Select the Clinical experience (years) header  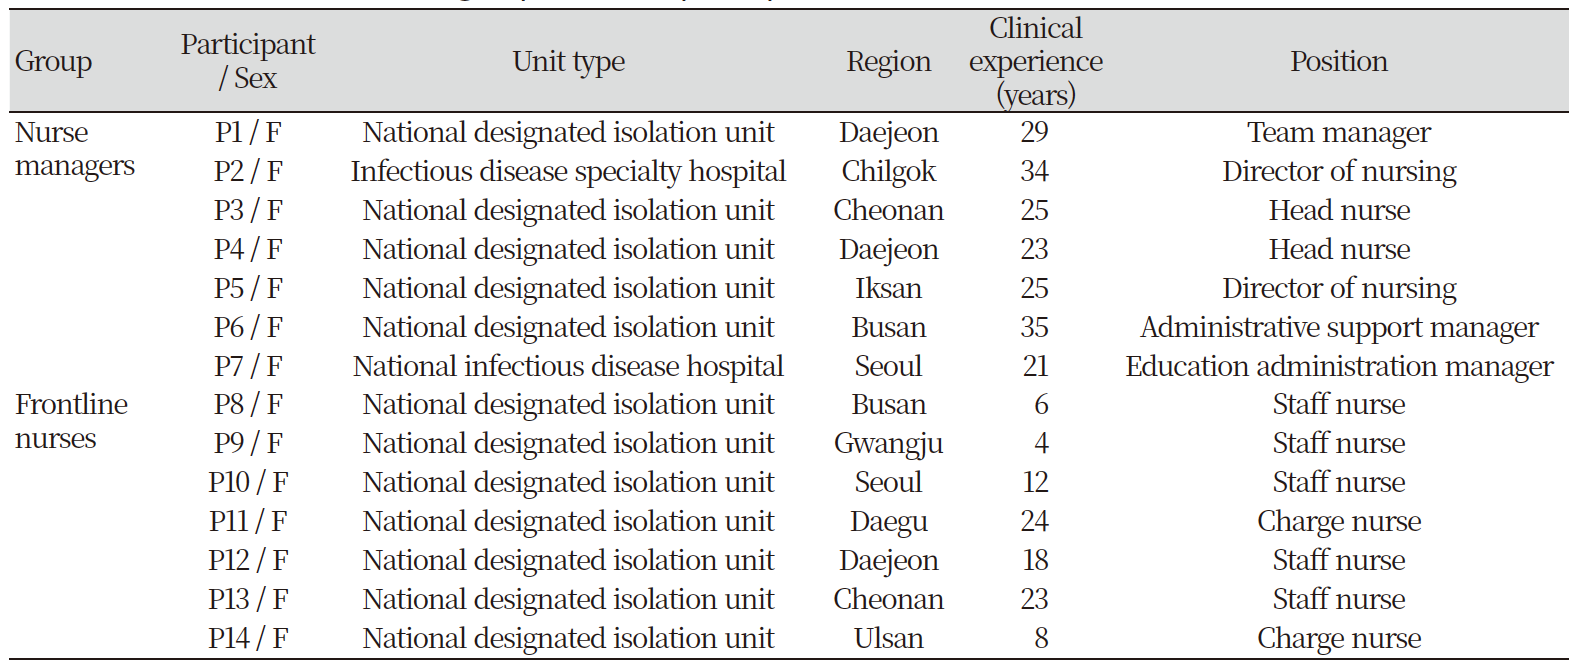[1035, 62]
